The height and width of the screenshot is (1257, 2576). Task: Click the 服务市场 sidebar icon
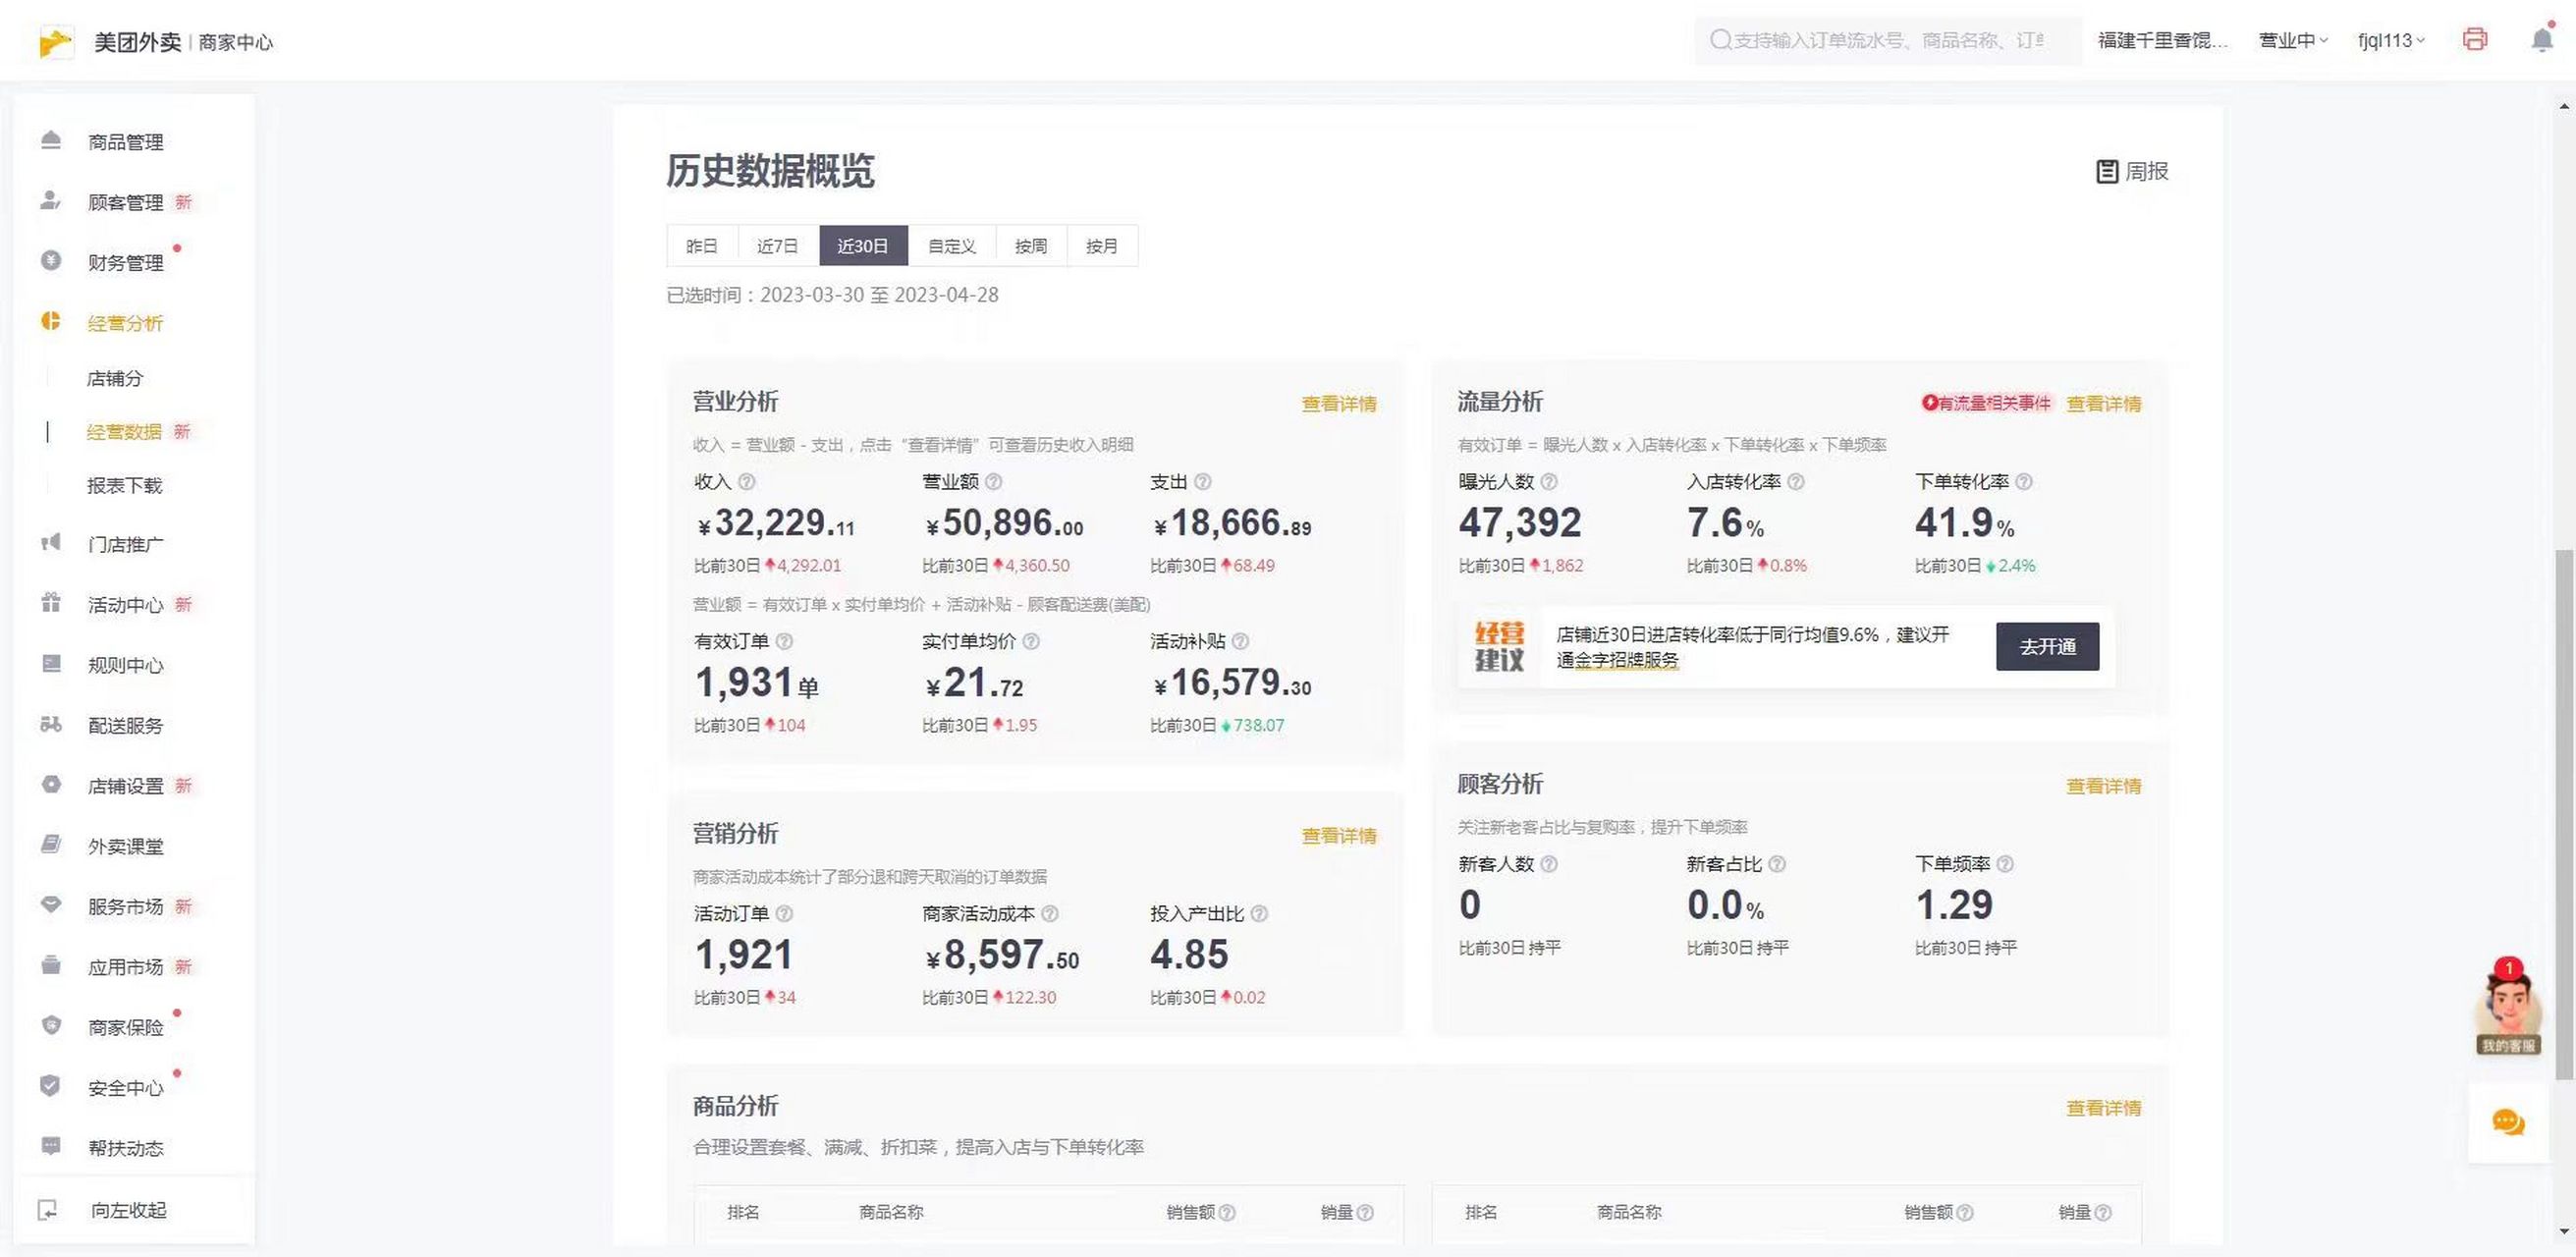(x=50, y=906)
